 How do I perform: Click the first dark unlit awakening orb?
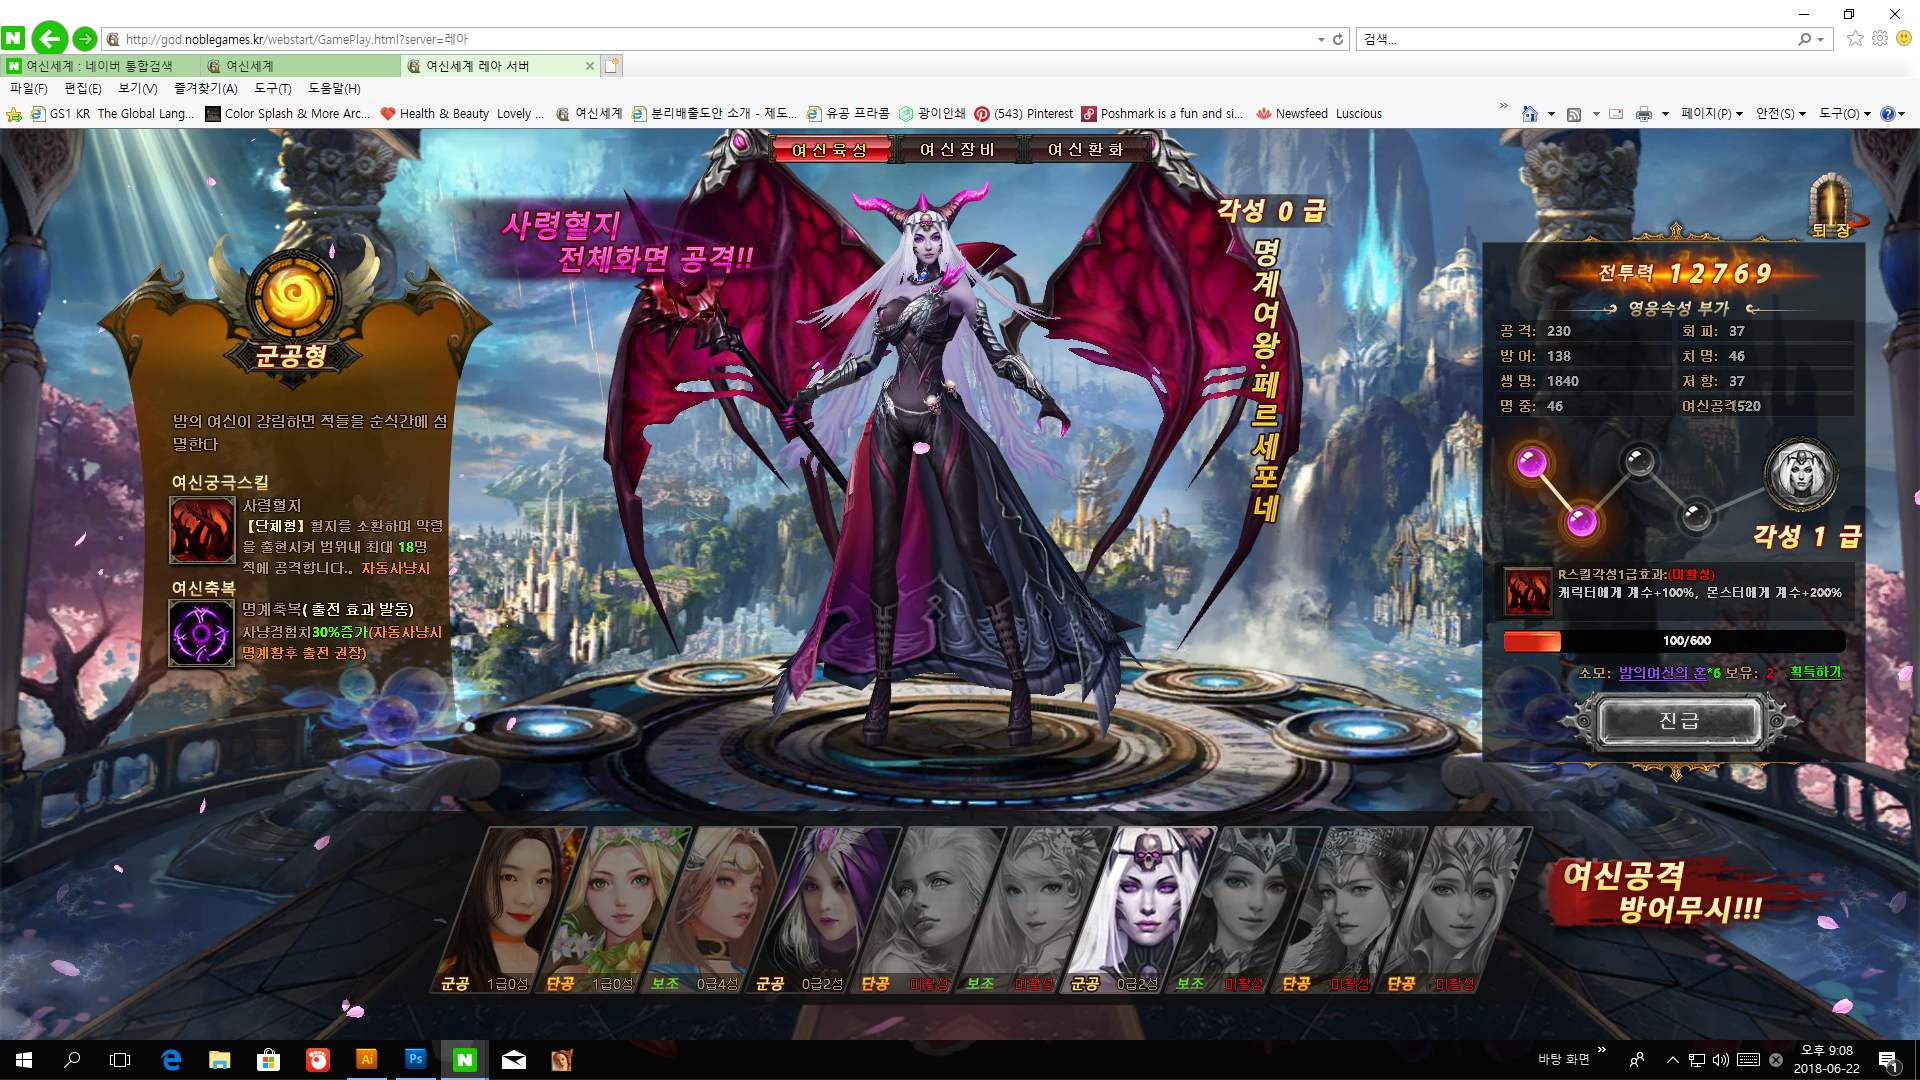point(1639,461)
